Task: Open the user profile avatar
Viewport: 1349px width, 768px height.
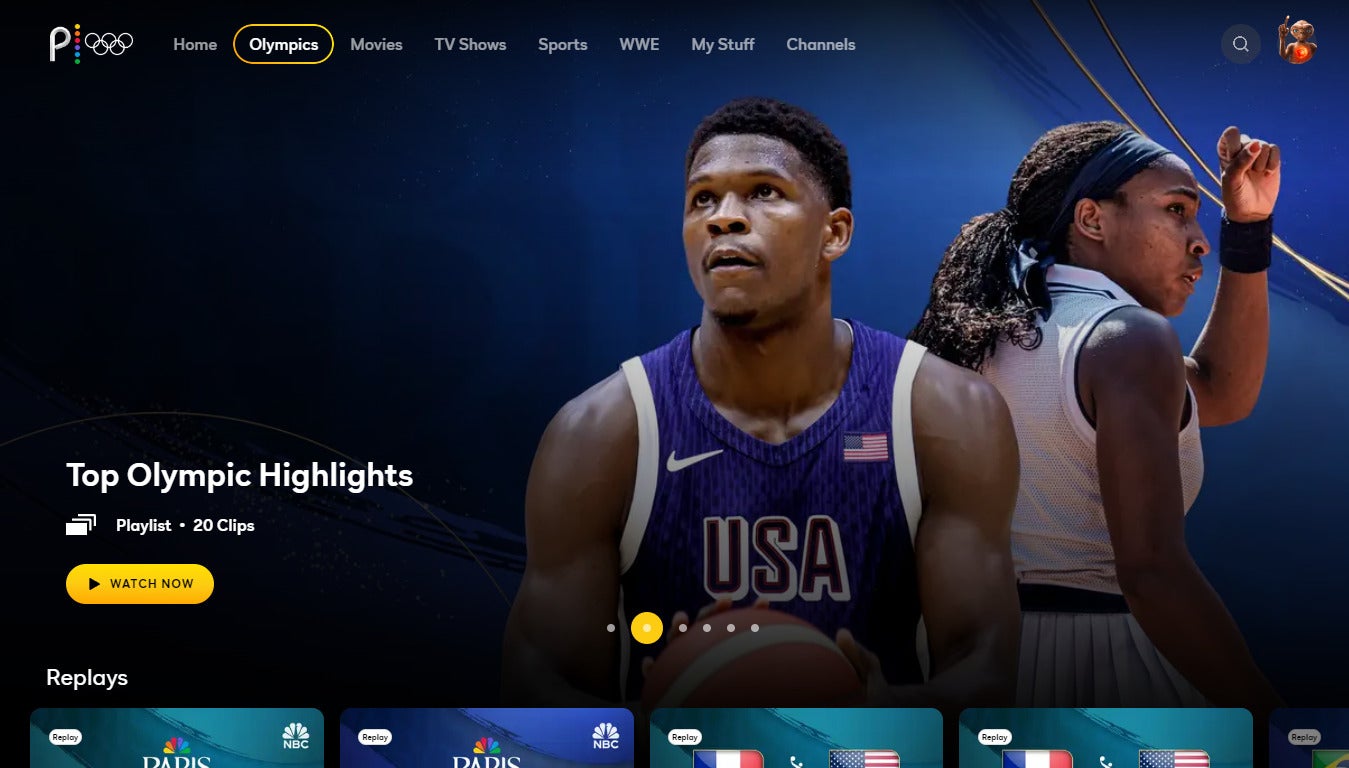Action: [x=1298, y=42]
